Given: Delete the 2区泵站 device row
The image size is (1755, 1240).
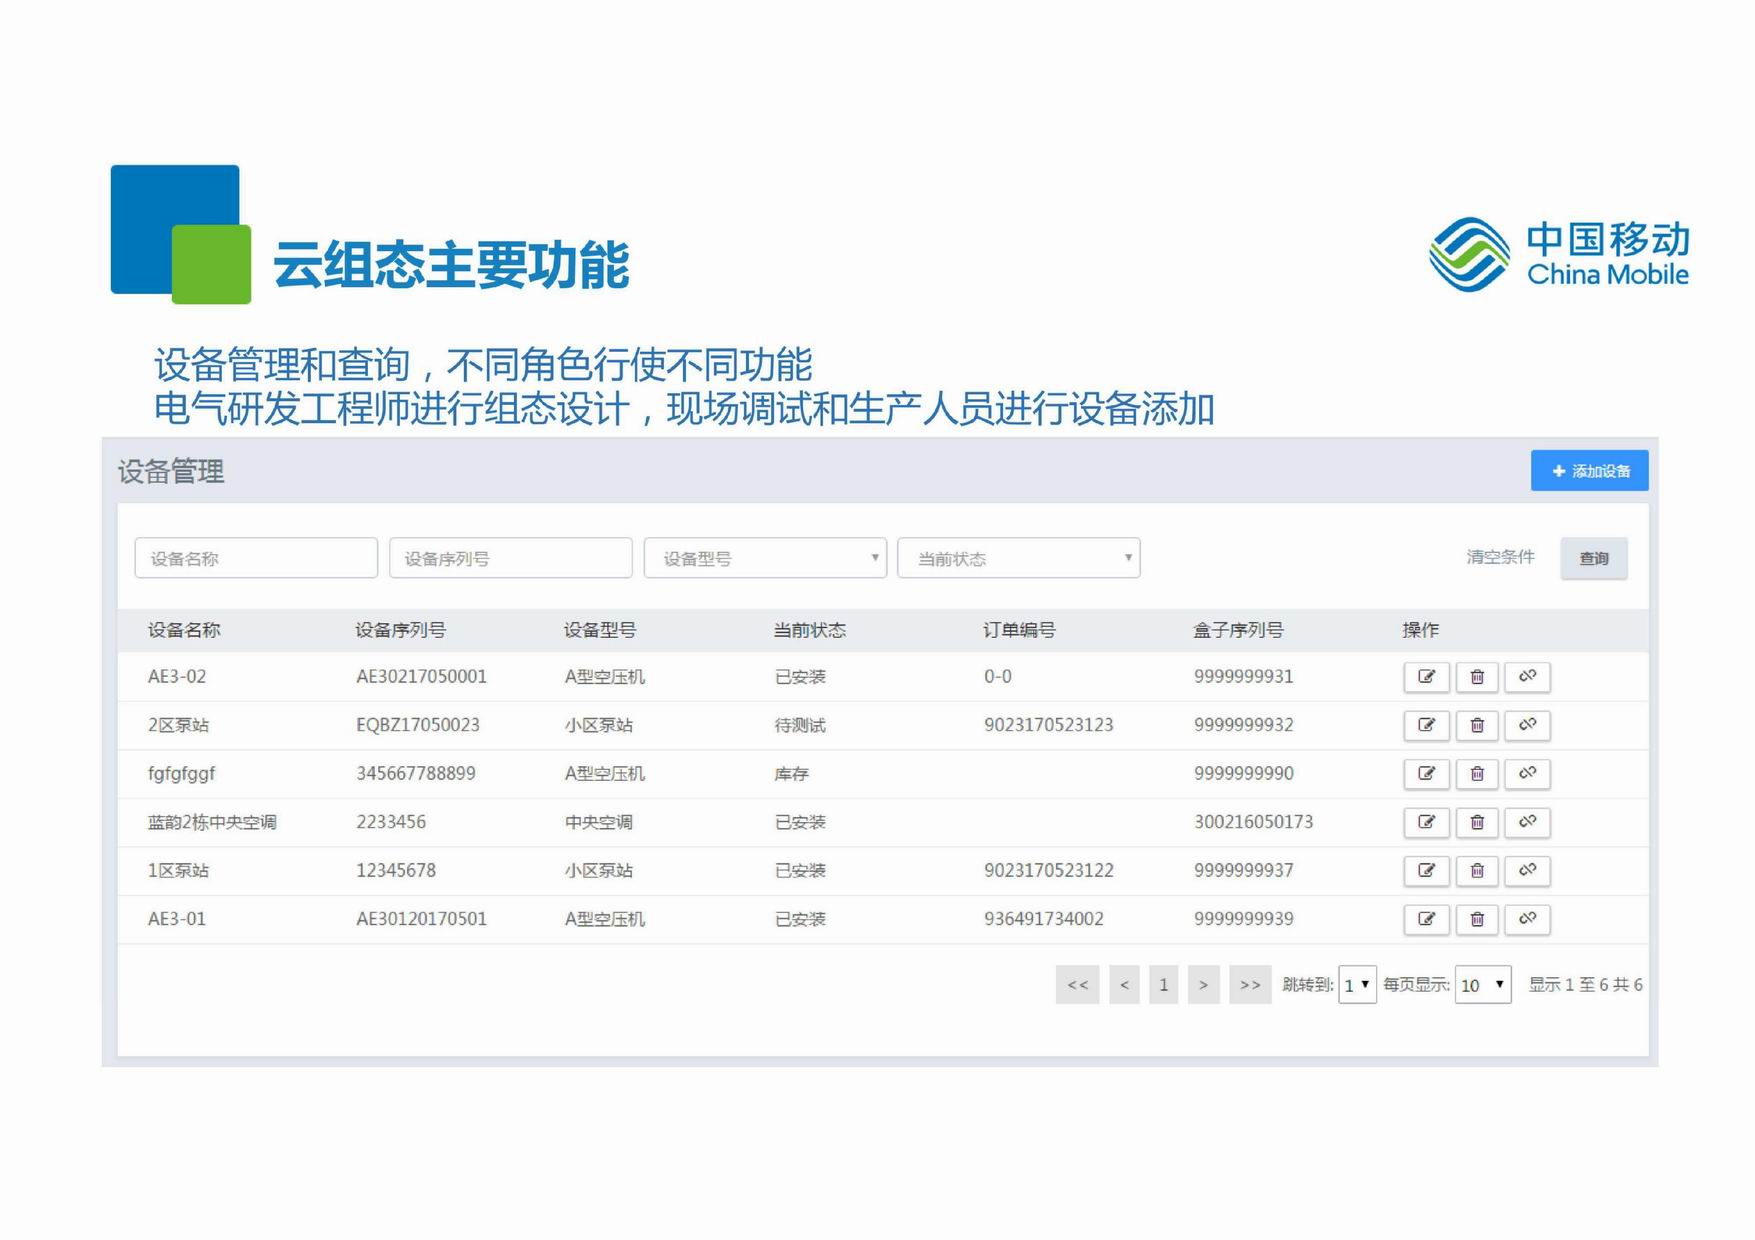Looking at the screenshot, I should click(x=1476, y=725).
